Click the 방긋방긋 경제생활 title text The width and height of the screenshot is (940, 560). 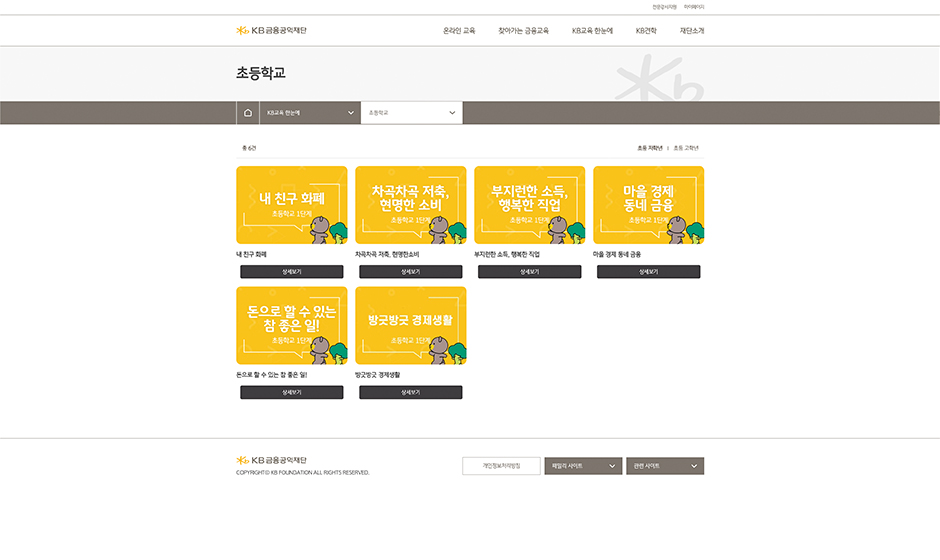coord(377,375)
